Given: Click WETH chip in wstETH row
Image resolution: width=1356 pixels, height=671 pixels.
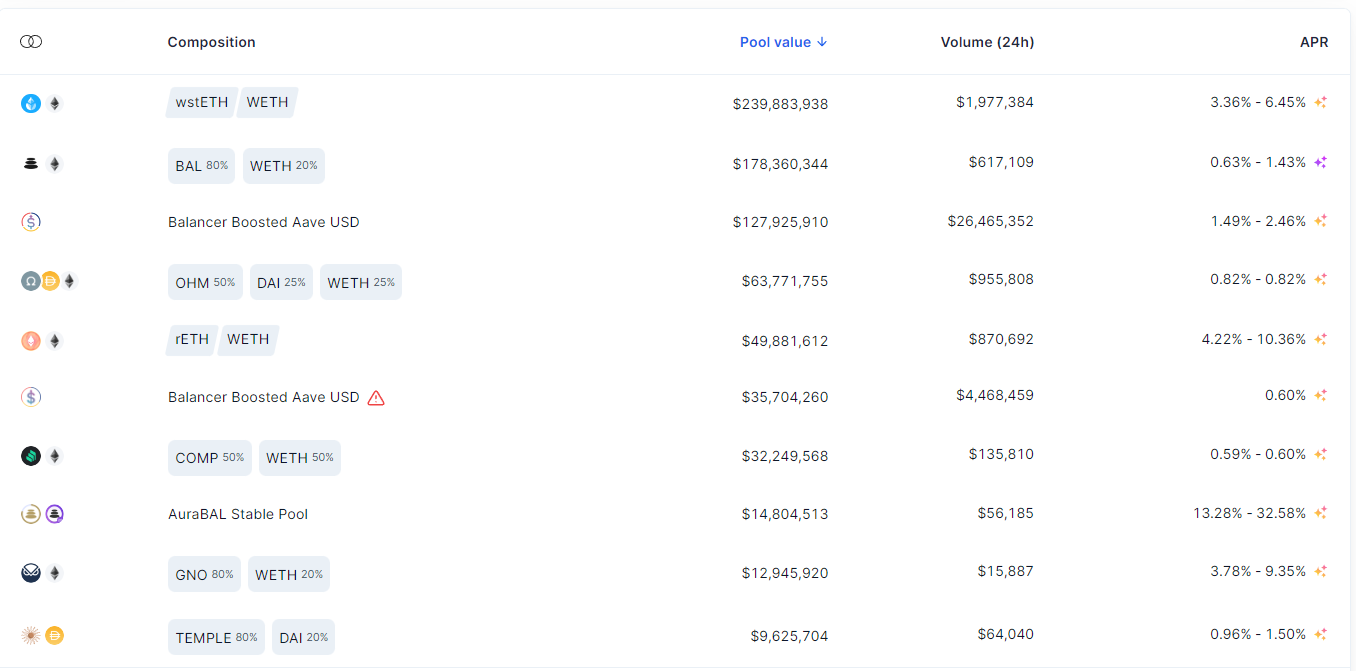Looking at the screenshot, I should click(x=267, y=102).
